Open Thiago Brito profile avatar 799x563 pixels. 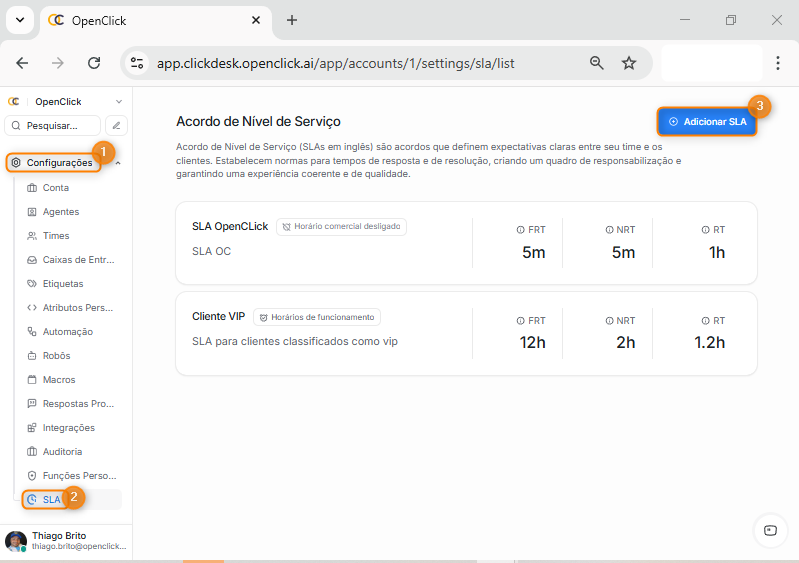15,541
